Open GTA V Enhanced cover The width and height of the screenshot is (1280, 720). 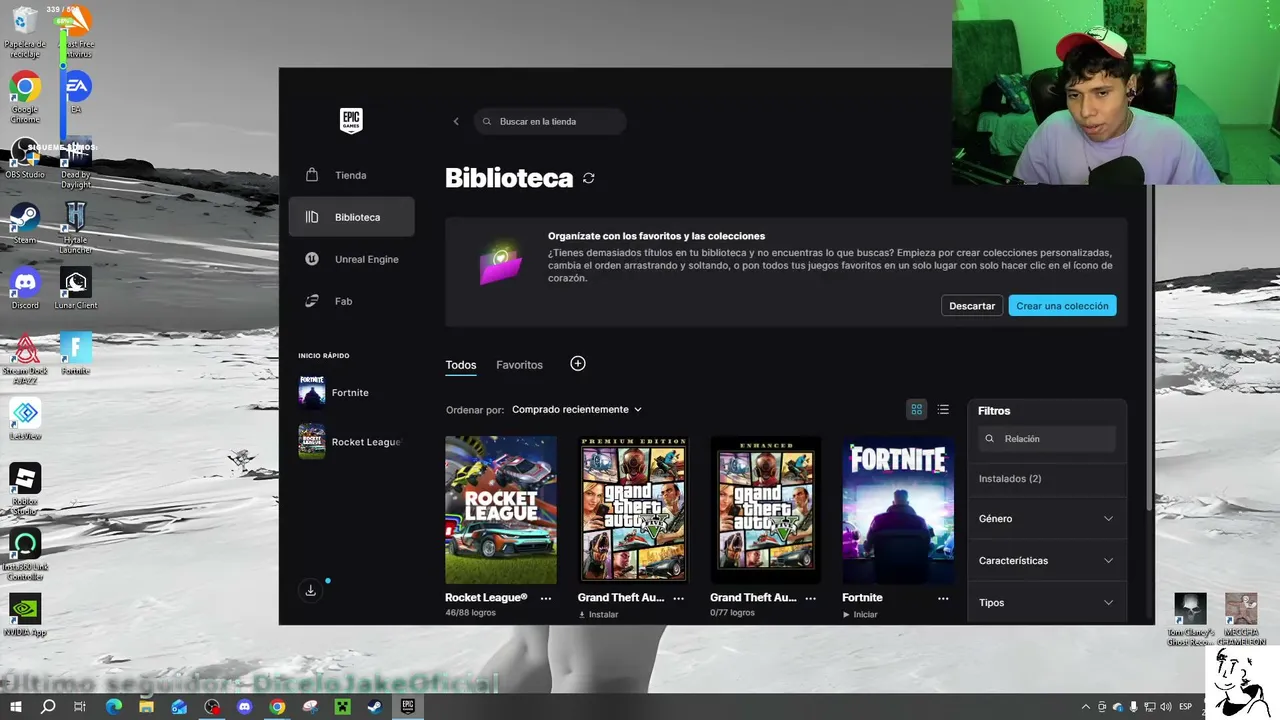point(766,510)
